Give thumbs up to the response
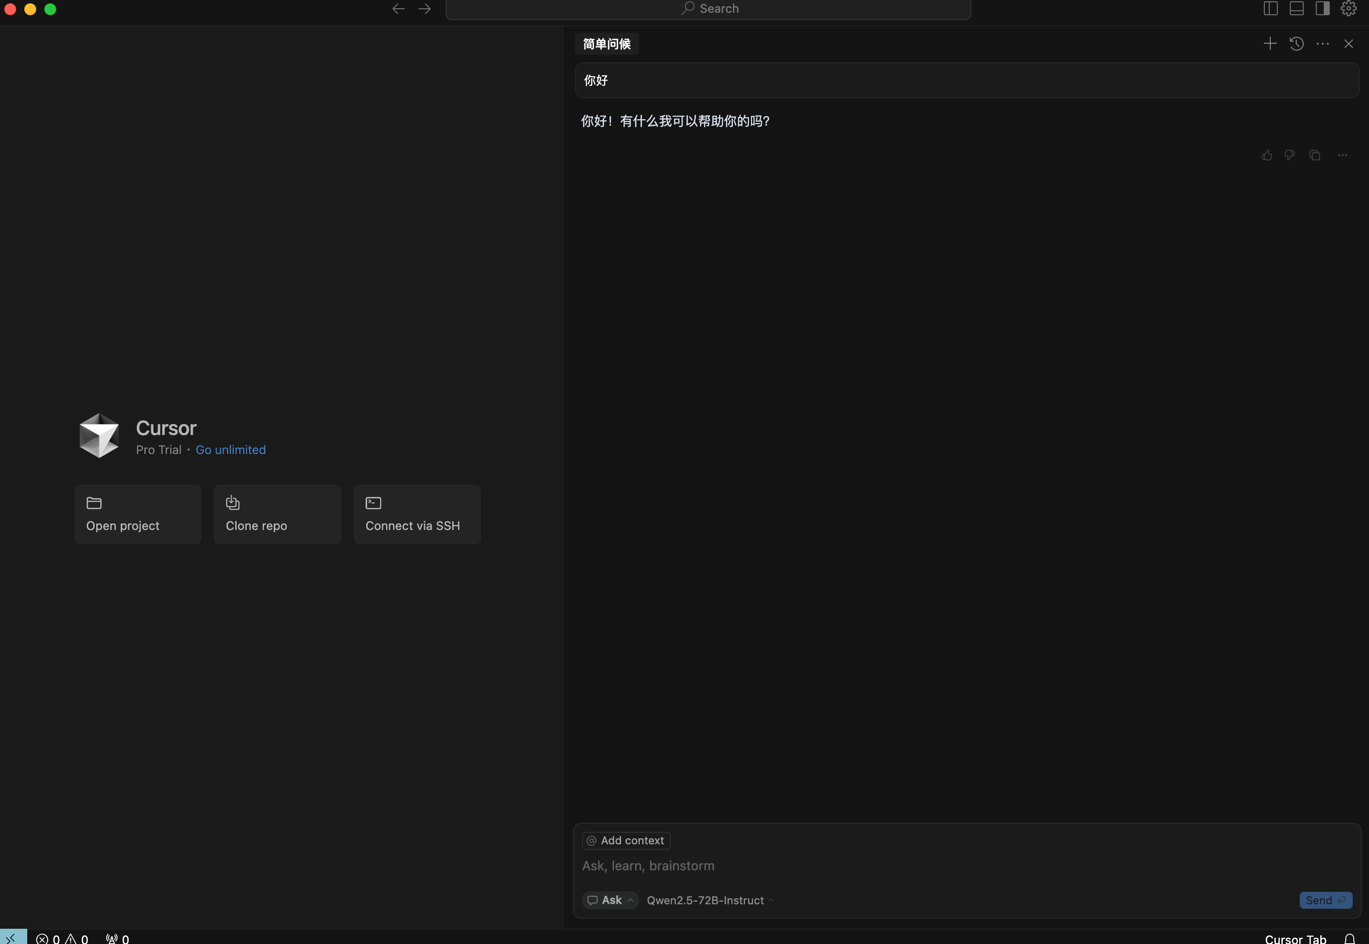This screenshot has height=944, width=1369. click(1267, 155)
